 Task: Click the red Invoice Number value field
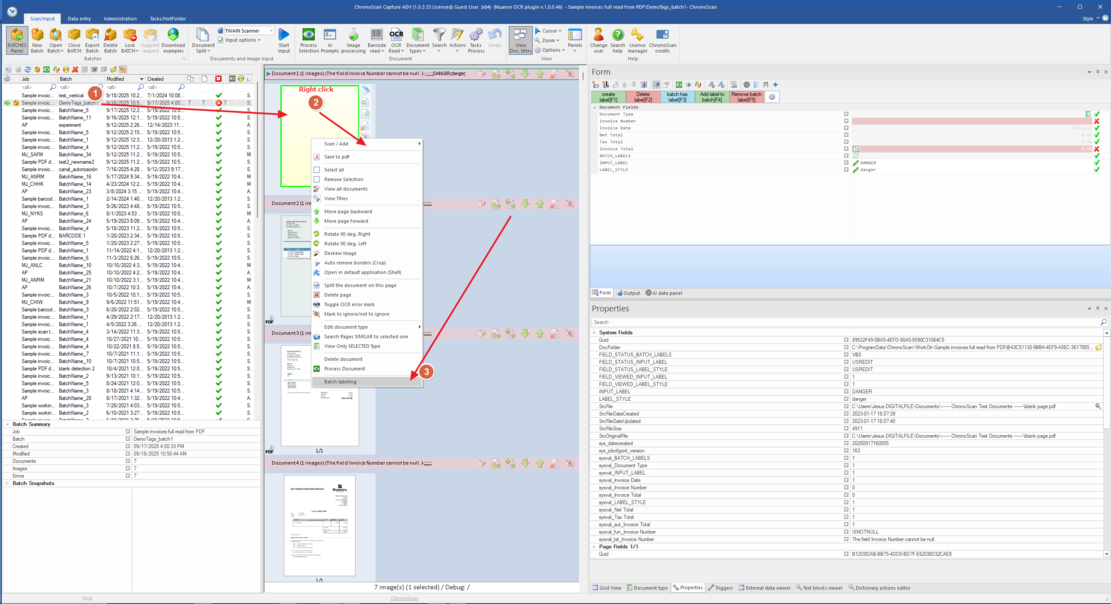(x=970, y=121)
